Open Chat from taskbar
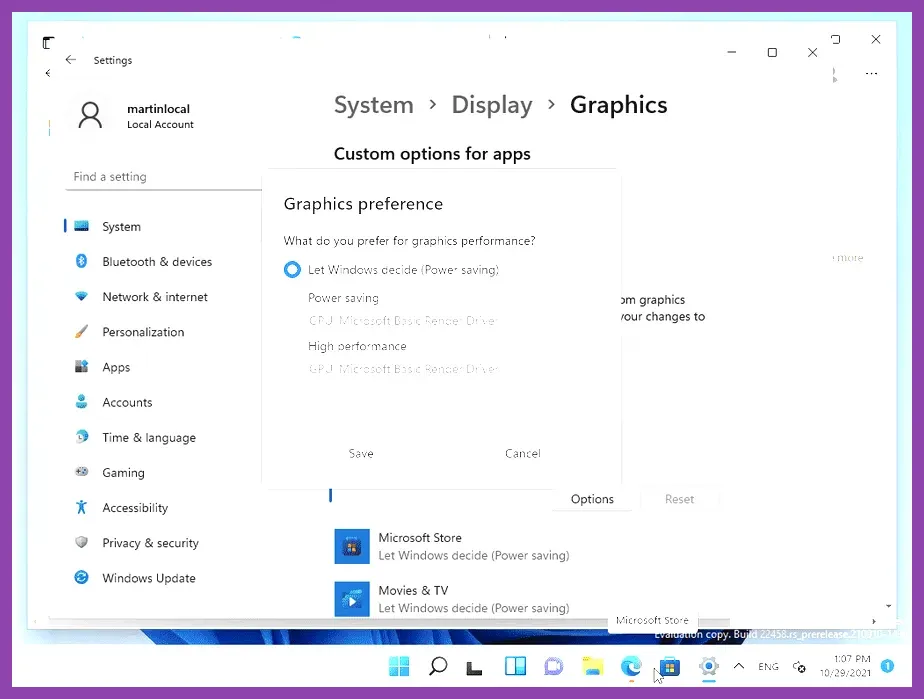The image size is (924, 699). point(553,667)
